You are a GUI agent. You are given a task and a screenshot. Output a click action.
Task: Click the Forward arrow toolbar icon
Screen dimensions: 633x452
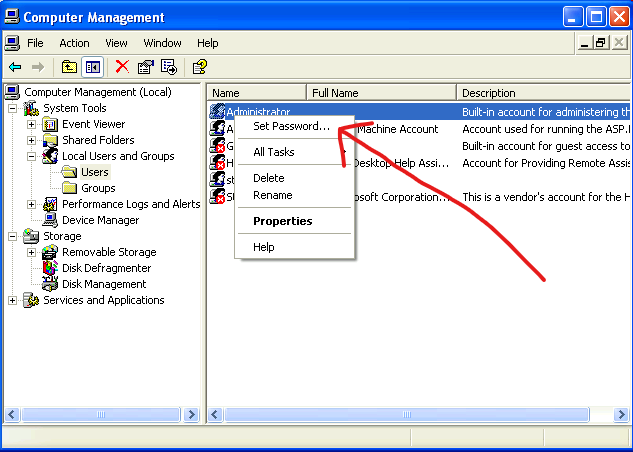(x=38, y=67)
